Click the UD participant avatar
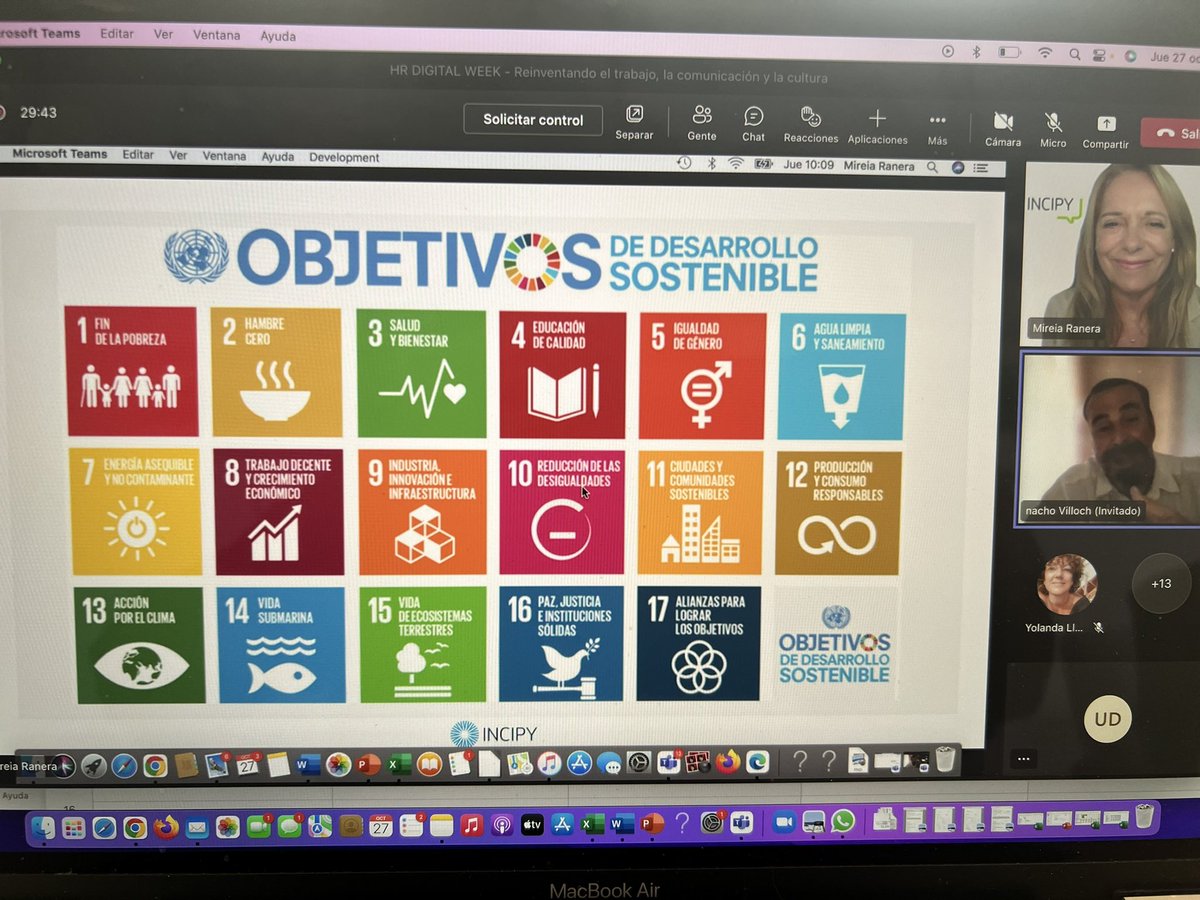The image size is (1200, 900). click(1107, 718)
